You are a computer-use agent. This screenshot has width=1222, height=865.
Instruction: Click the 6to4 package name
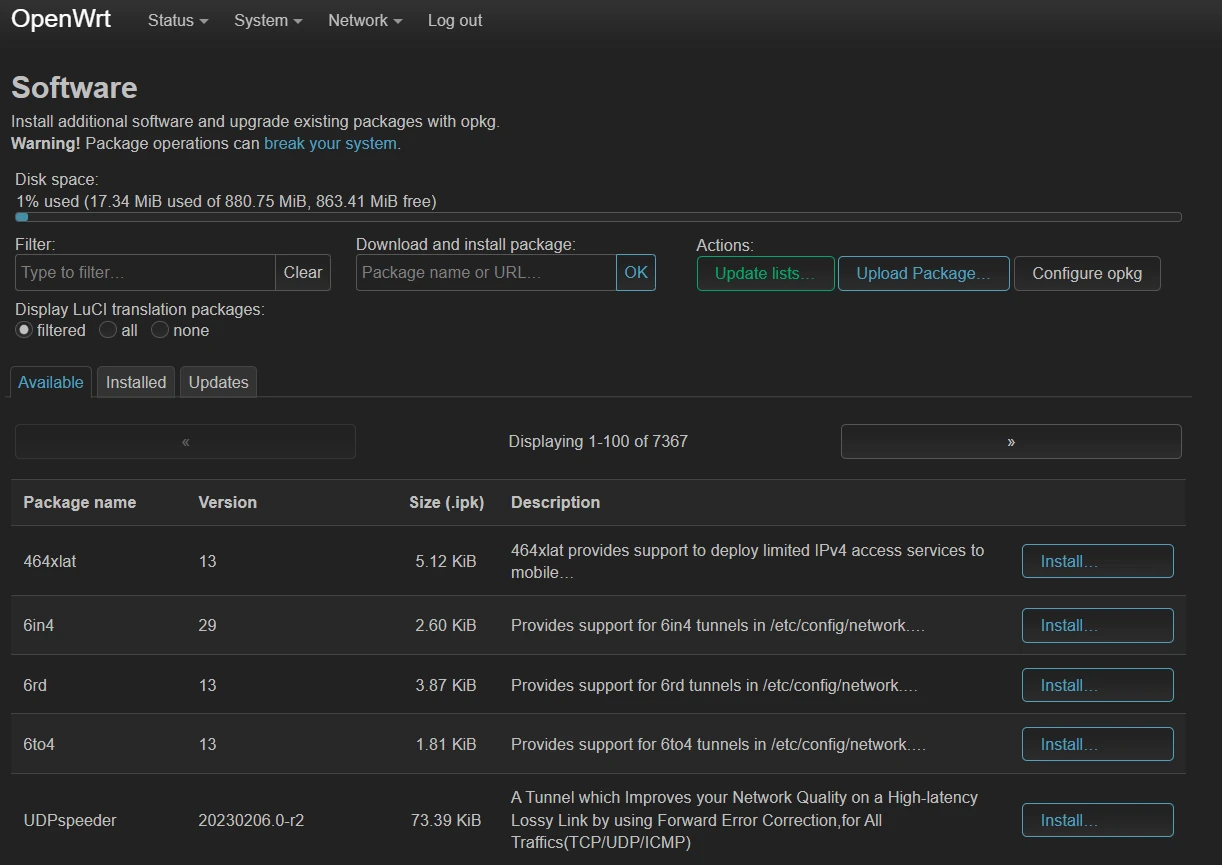pyautogui.click(x=39, y=744)
